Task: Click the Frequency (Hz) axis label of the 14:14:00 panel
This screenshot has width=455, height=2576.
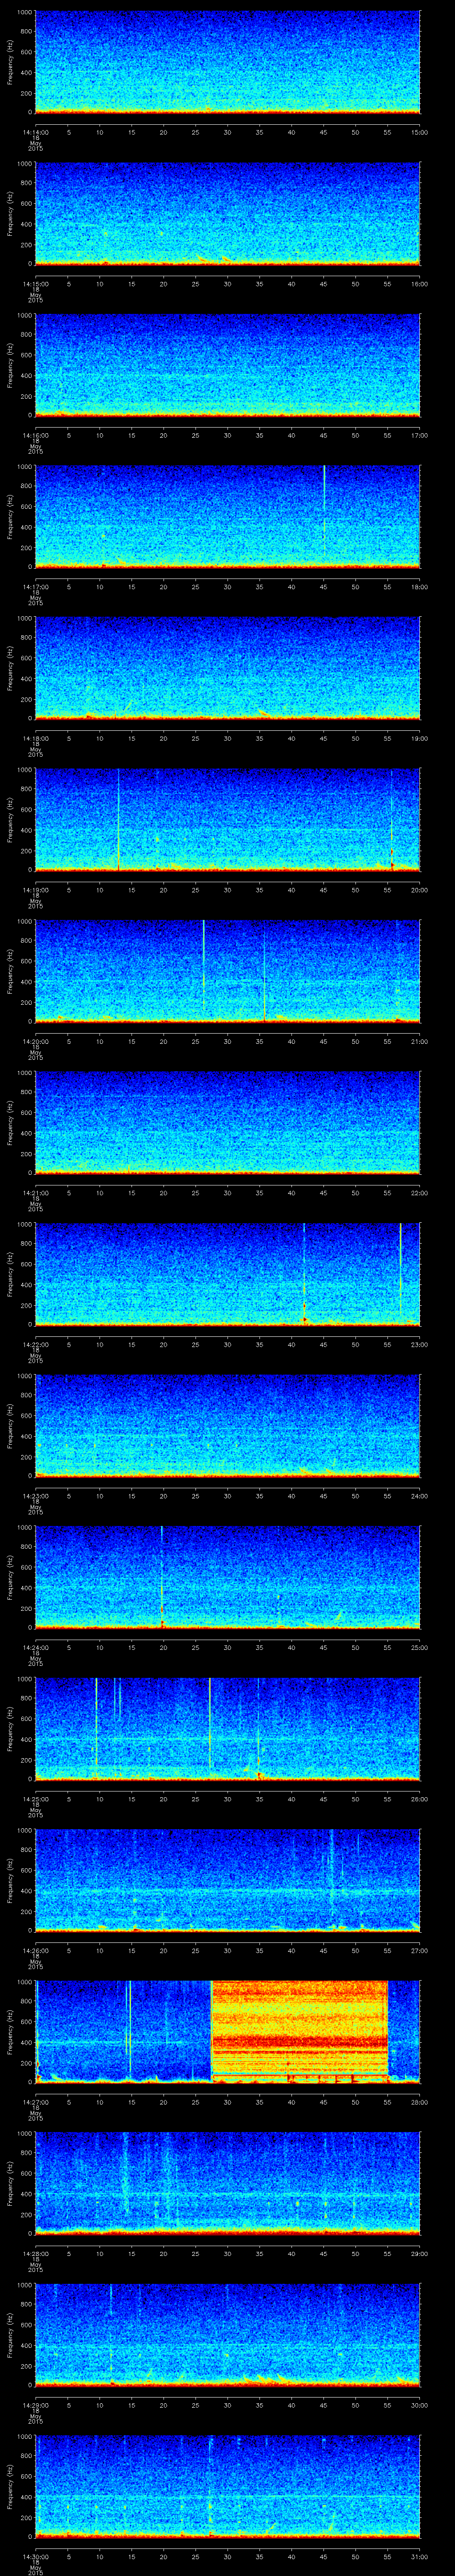Action: 10,62
